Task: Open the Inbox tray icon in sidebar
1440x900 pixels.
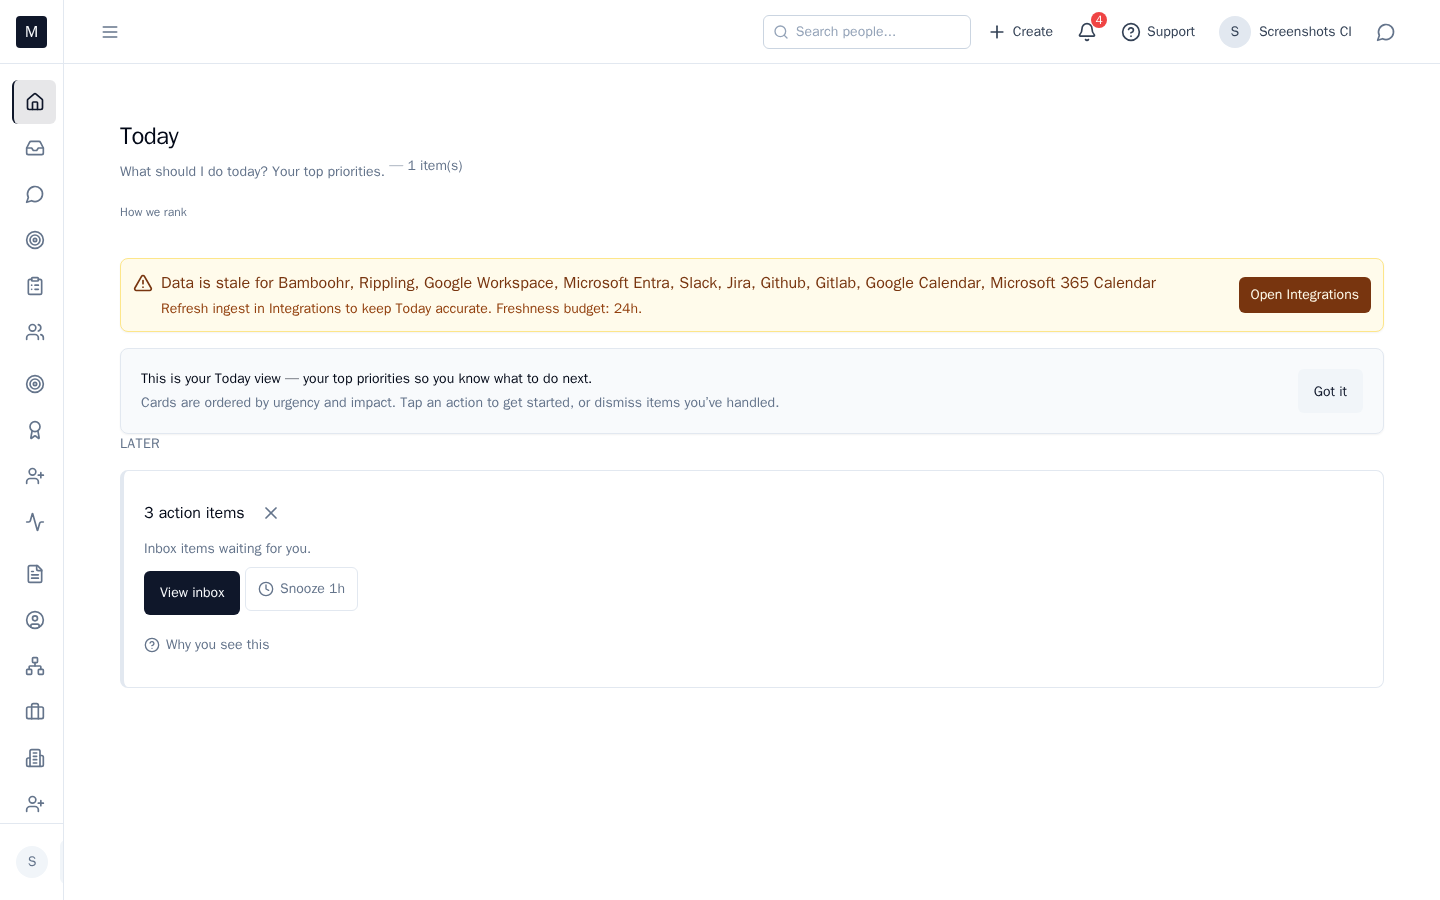Action: click(x=35, y=148)
